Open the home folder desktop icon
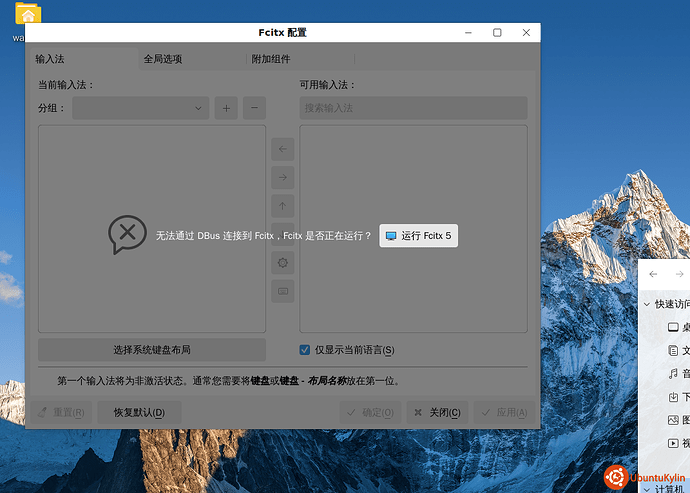 [x=28, y=14]
